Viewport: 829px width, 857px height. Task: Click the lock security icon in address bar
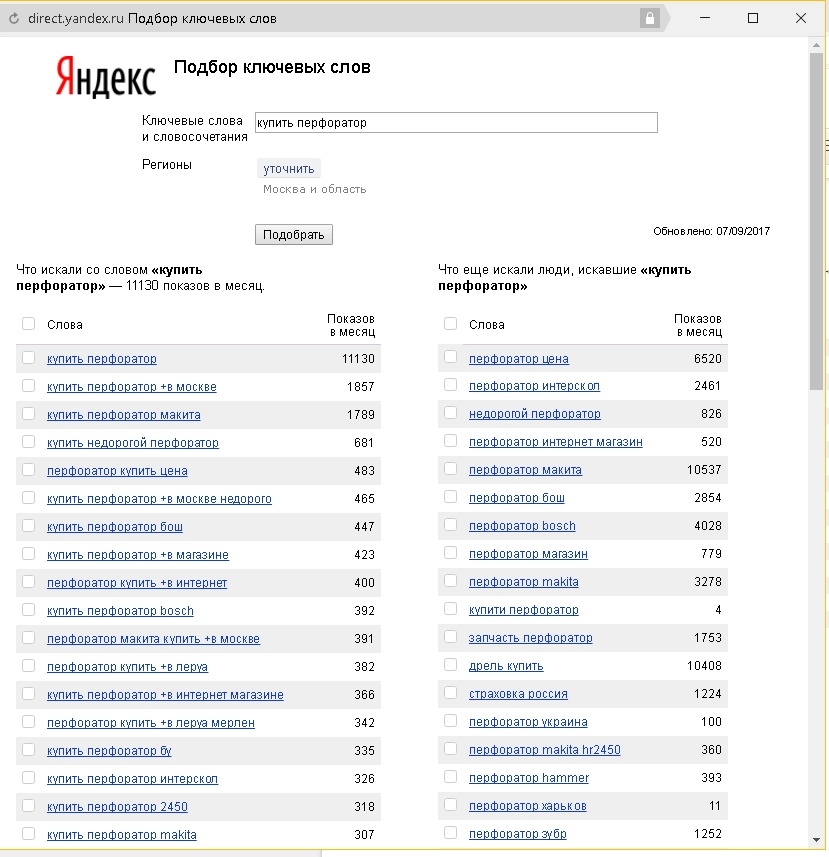click(649, 18)
